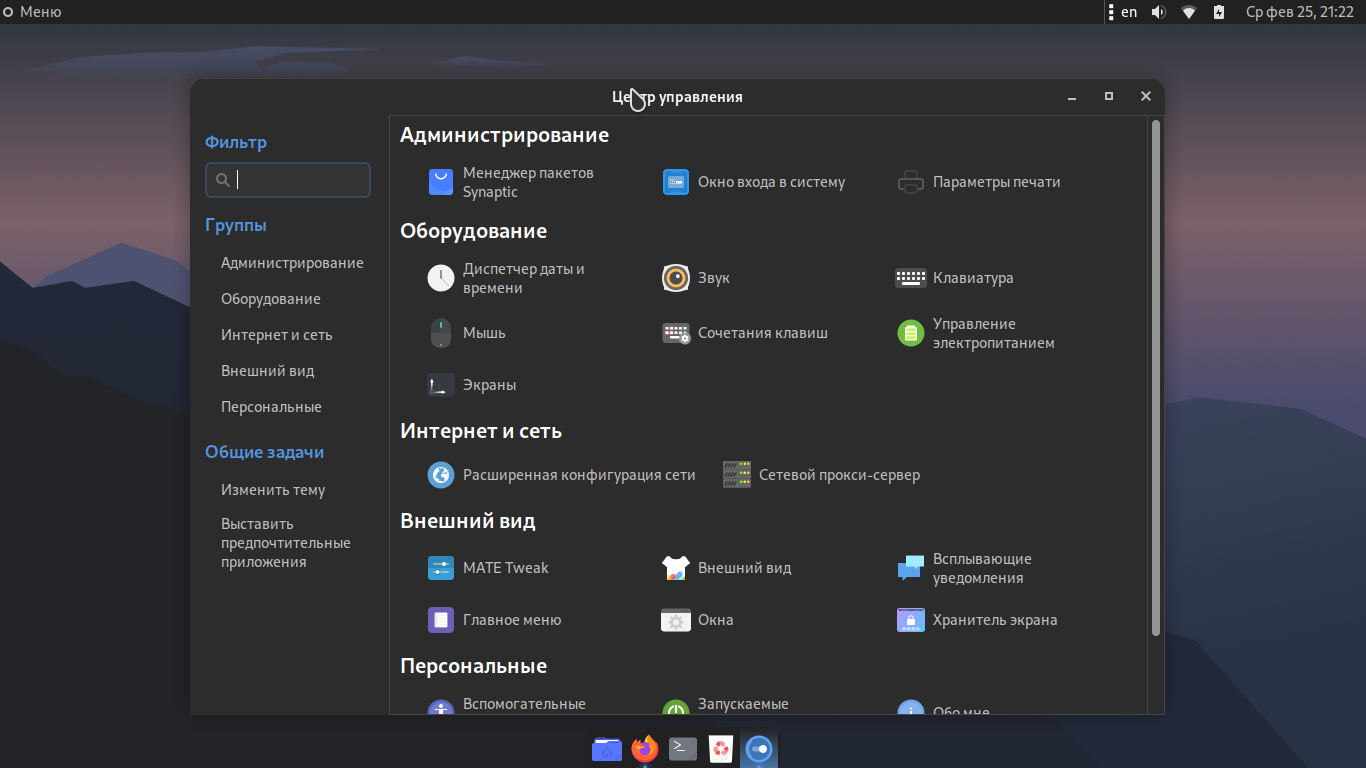Click Выставить предпочтительные приложения task
1366x768 pixels.
pyautogui.click(x=286, y=543)
